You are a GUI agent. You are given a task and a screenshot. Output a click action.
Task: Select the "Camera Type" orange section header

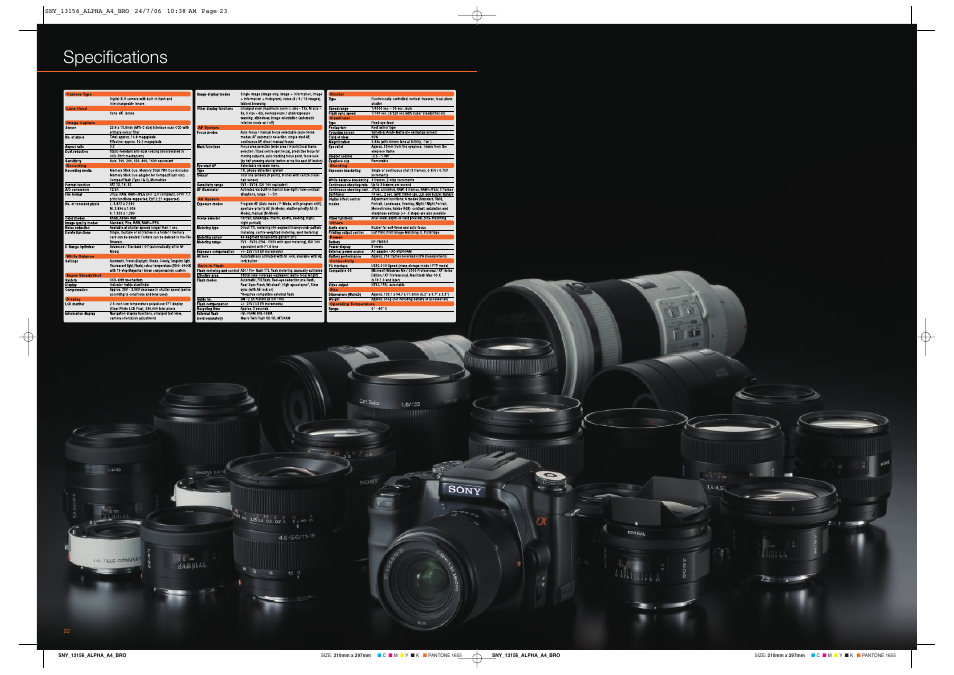coord(128,94)
